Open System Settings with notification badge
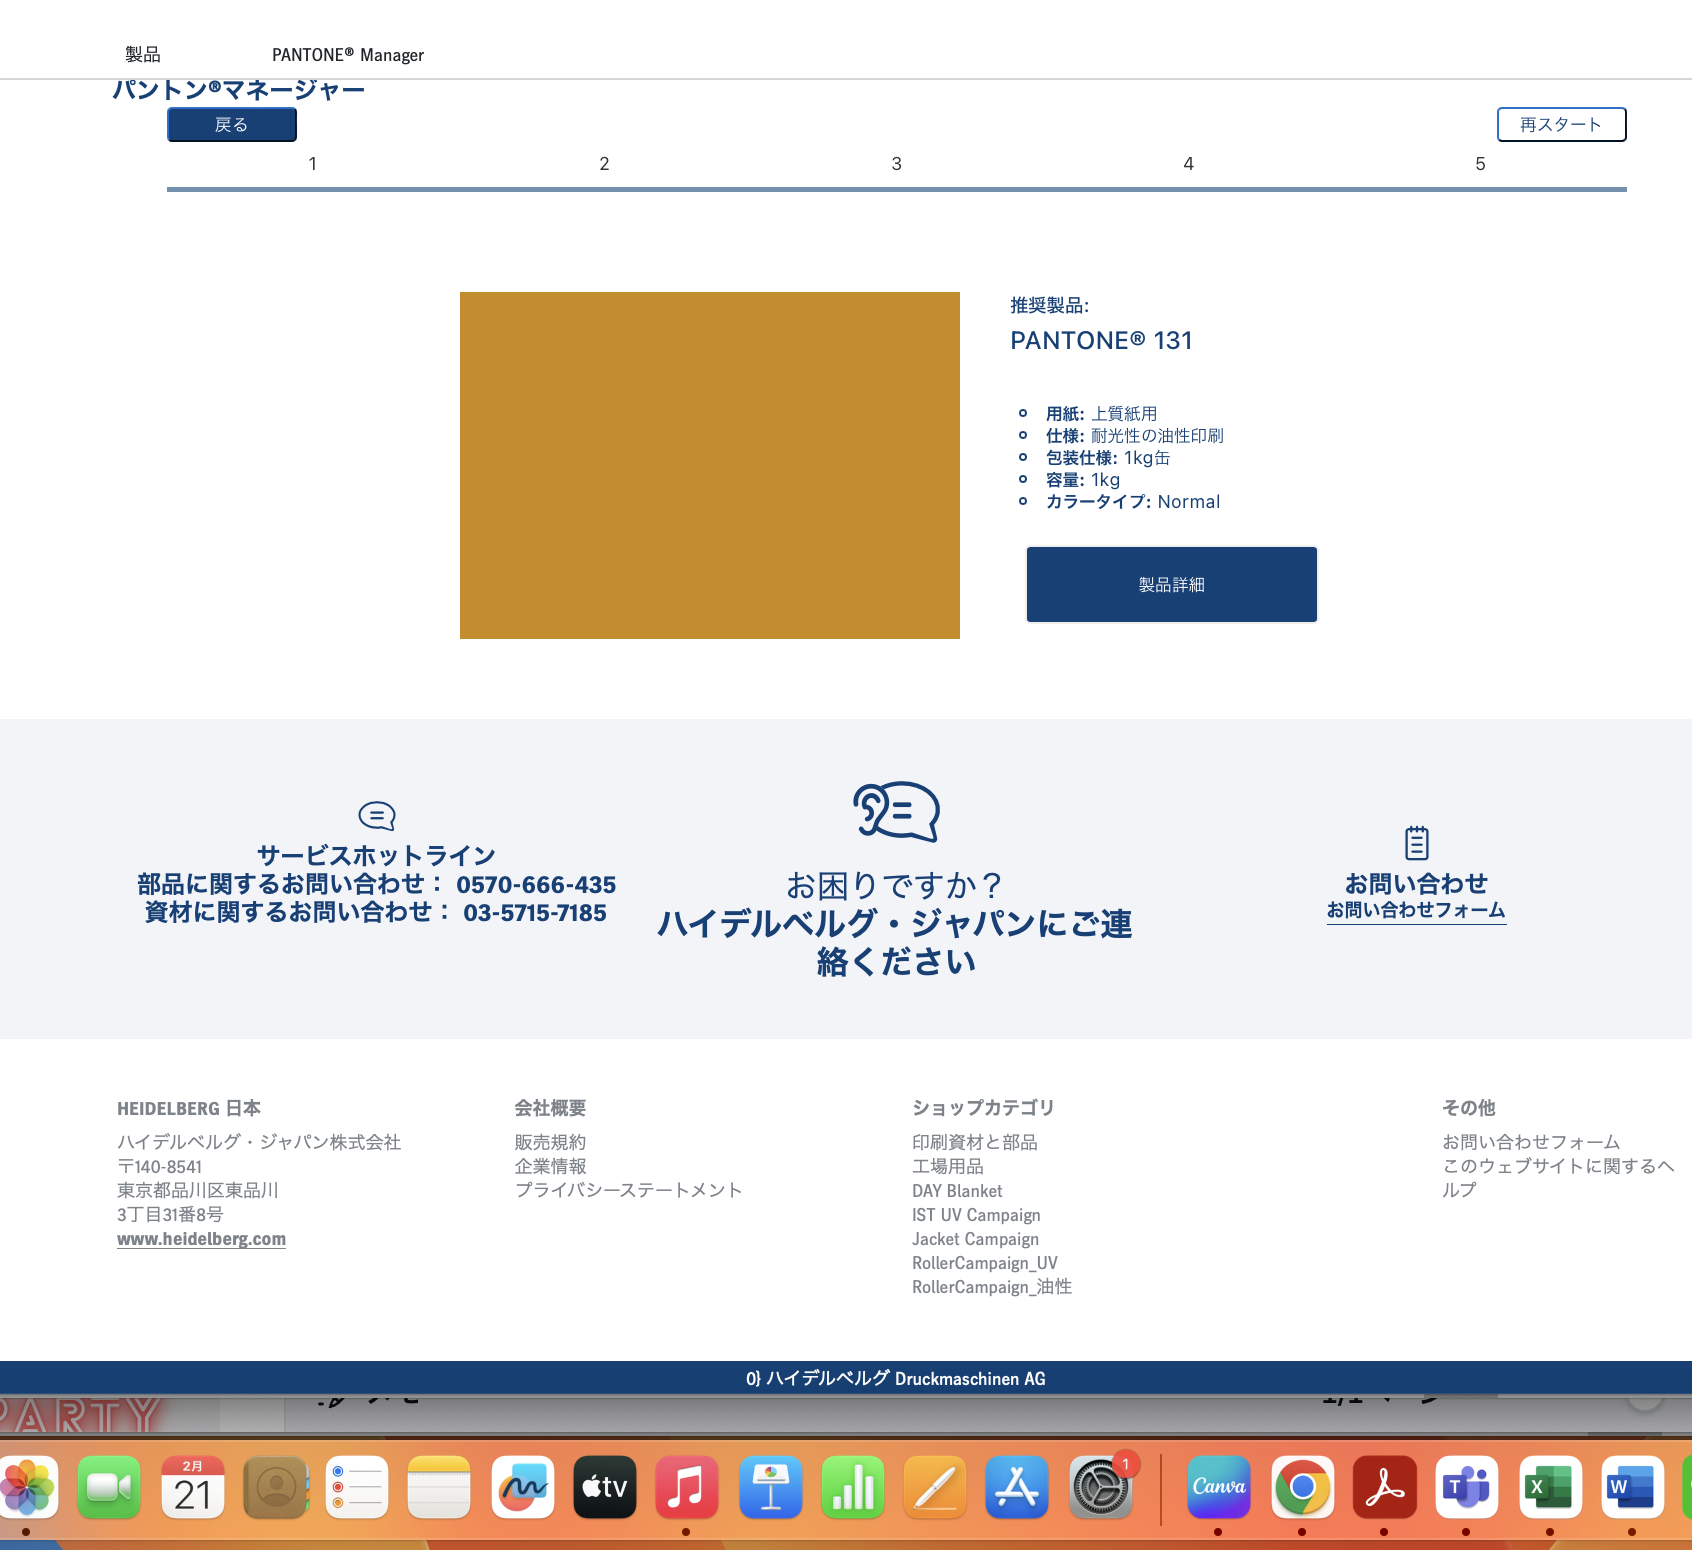Viewport: 1692px width, 1550px height. (1101, 1487)
